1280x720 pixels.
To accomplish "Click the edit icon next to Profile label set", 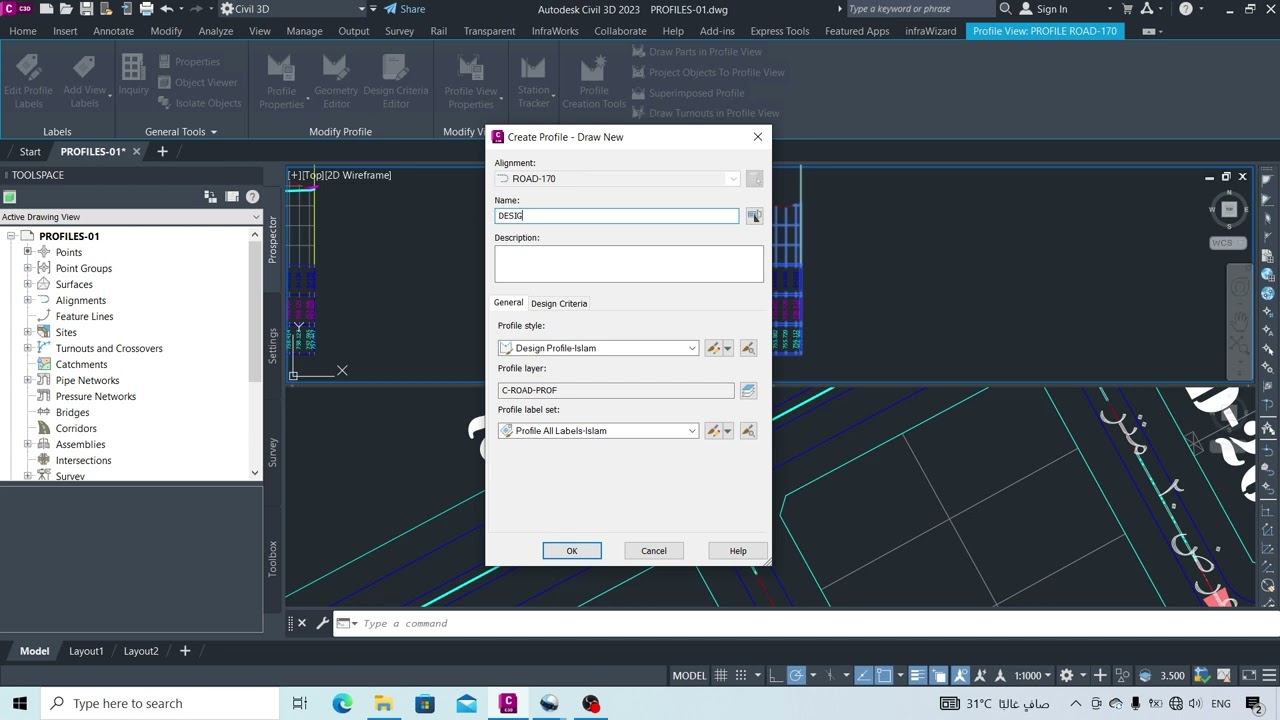I will click(713, 431).
